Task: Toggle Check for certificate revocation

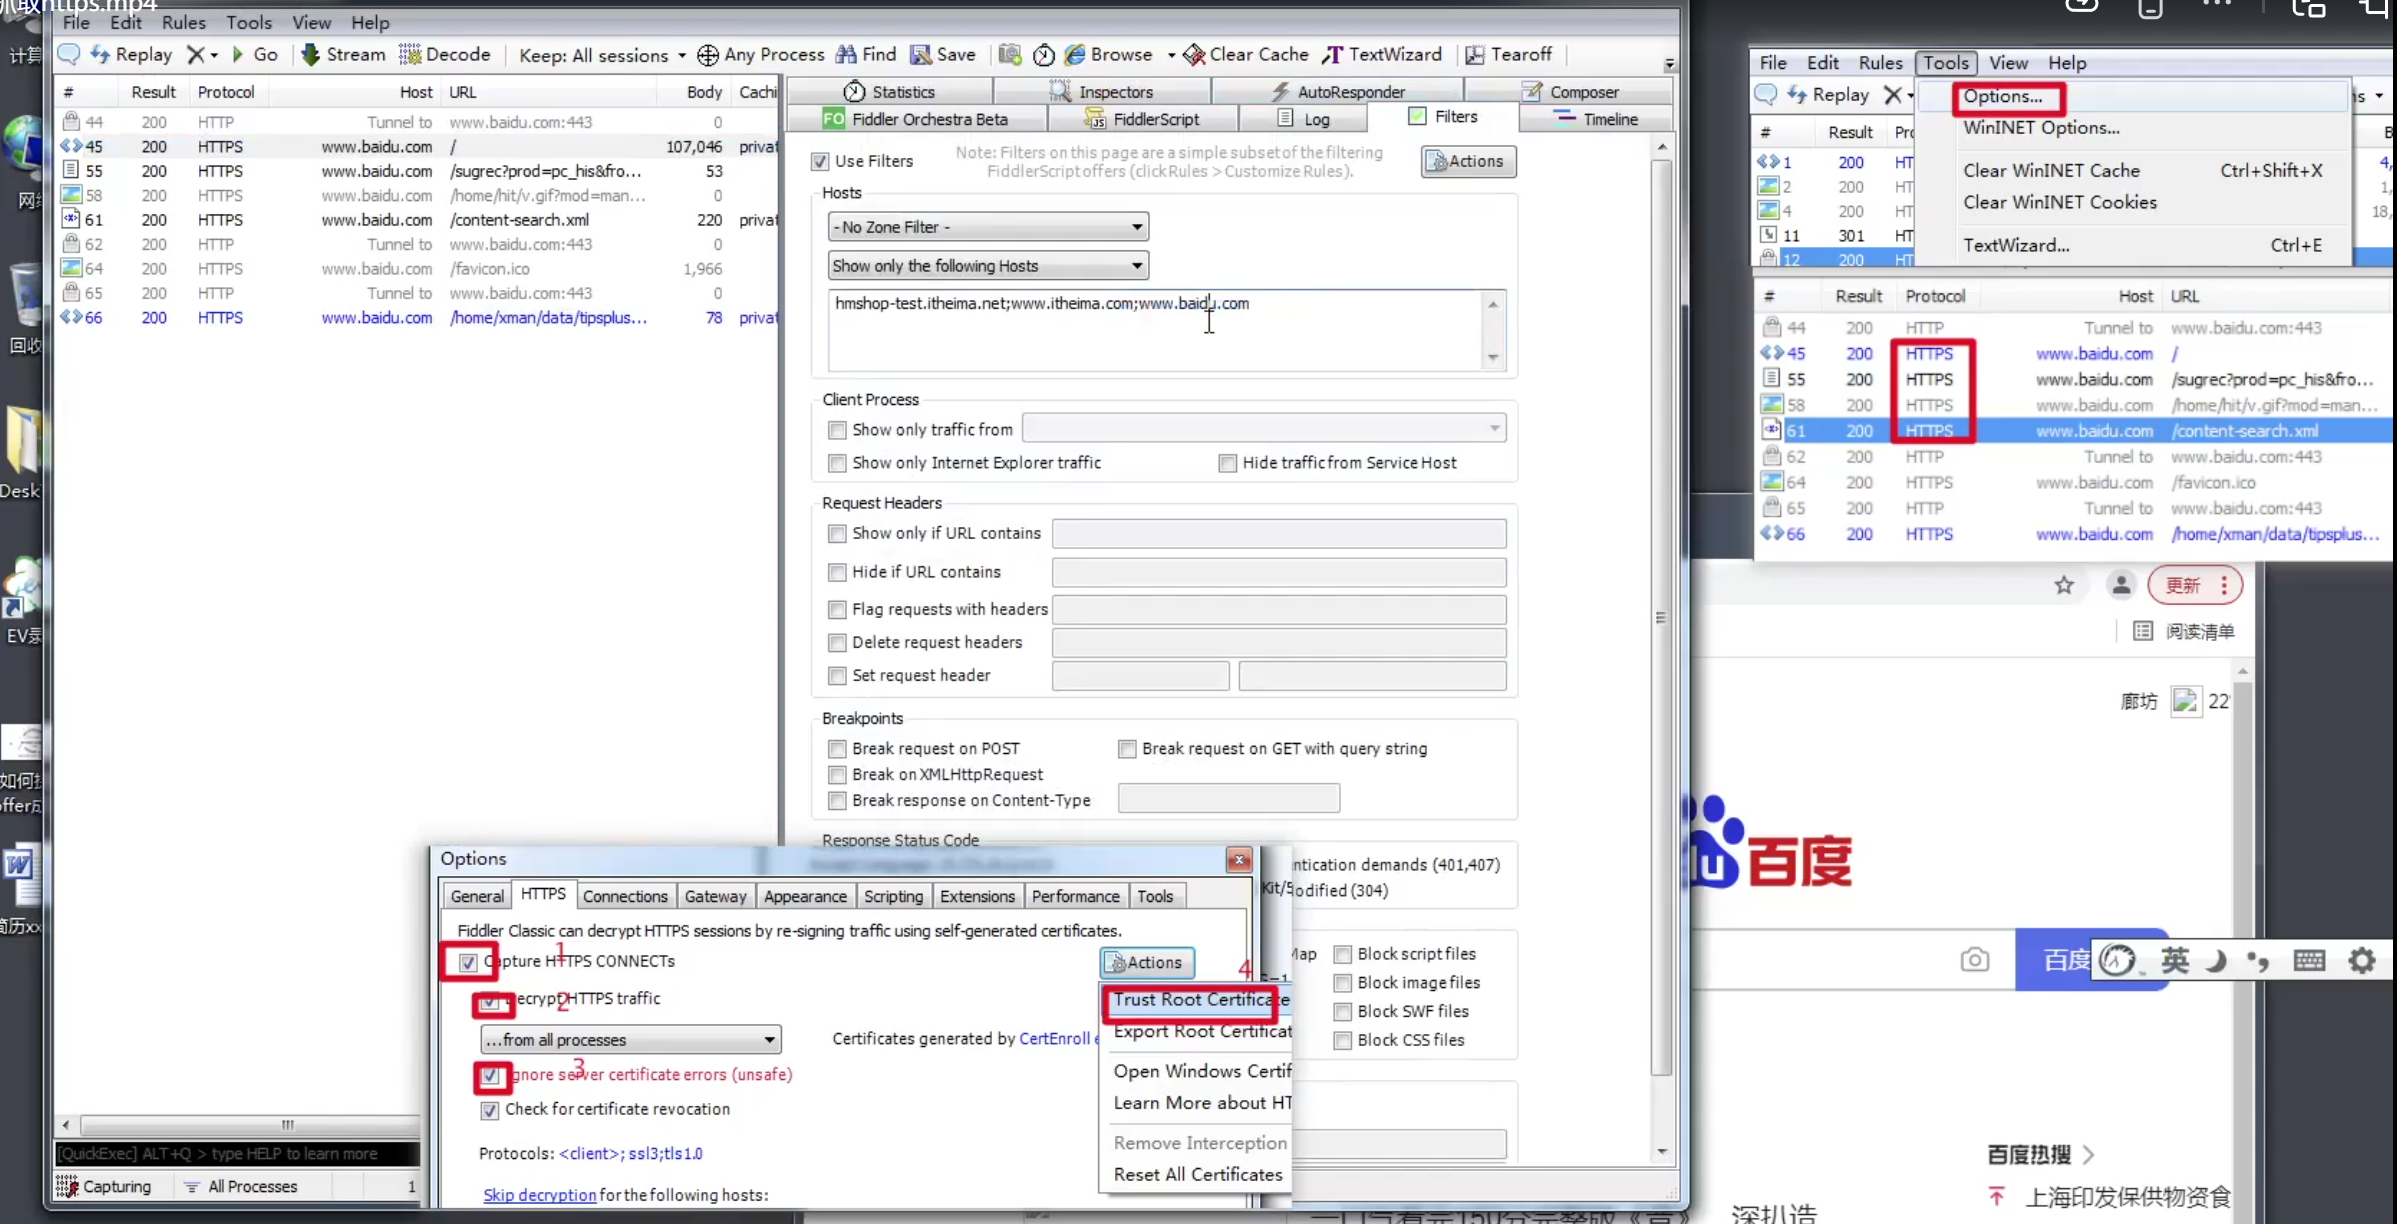Action: coord(490,1110)
